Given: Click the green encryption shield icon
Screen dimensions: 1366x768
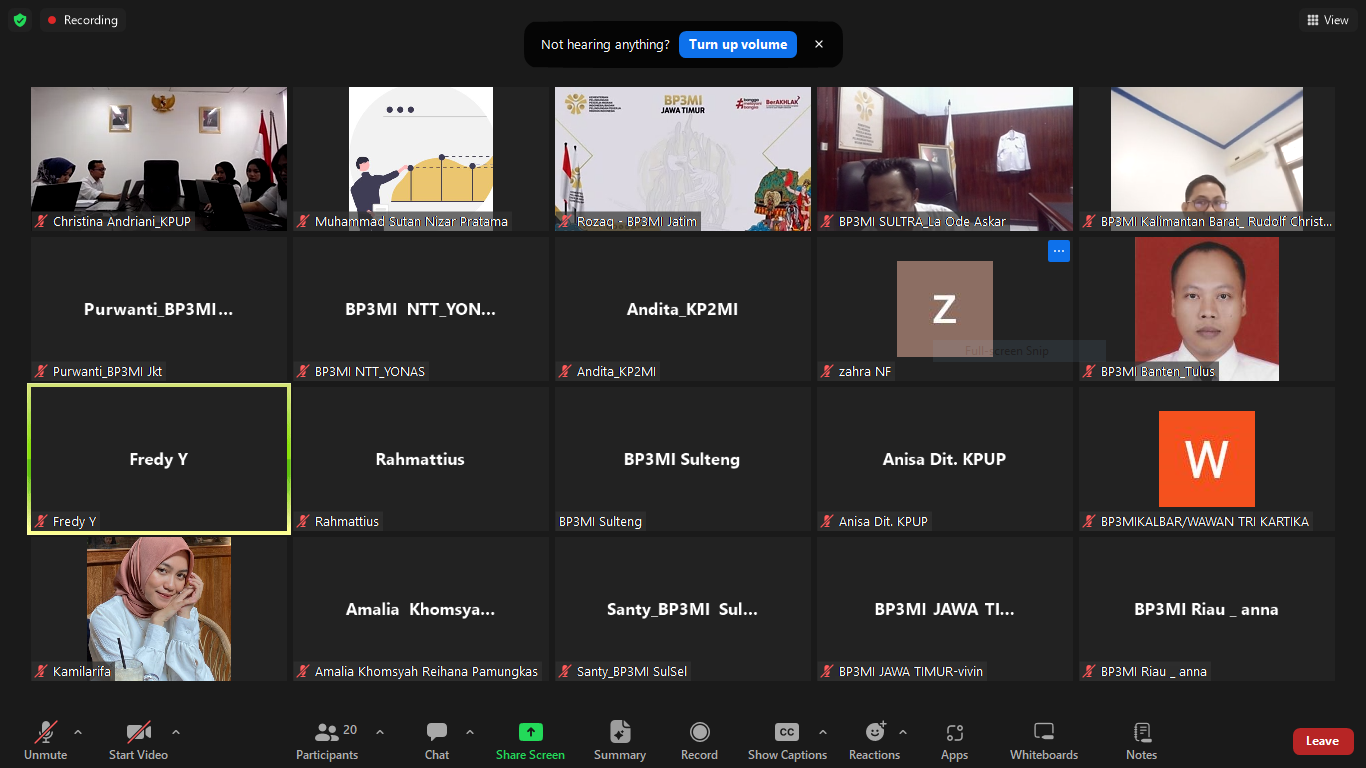Looking at the screenshot, I should [20, 20].
